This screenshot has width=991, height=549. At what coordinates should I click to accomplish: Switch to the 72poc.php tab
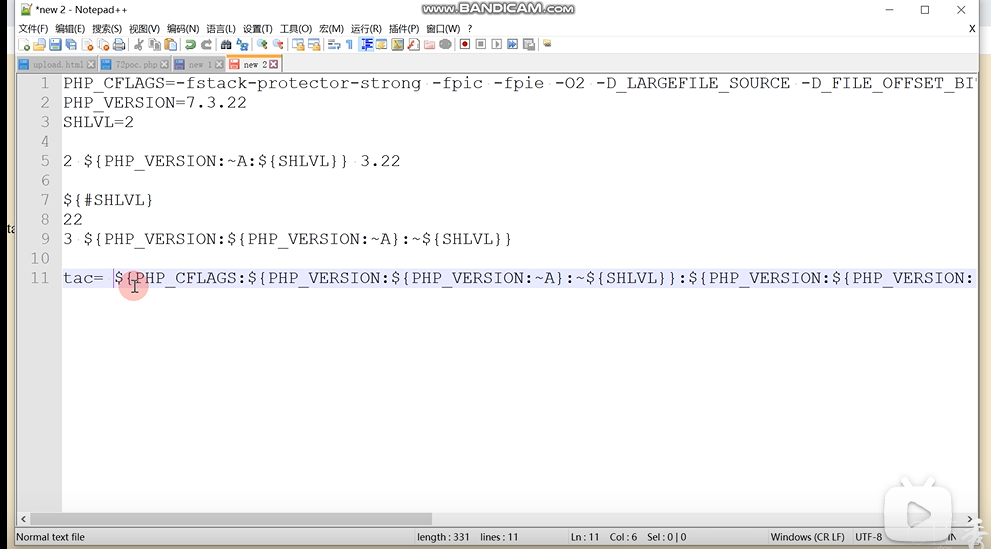pyautogui.click(x=136, y=64)
